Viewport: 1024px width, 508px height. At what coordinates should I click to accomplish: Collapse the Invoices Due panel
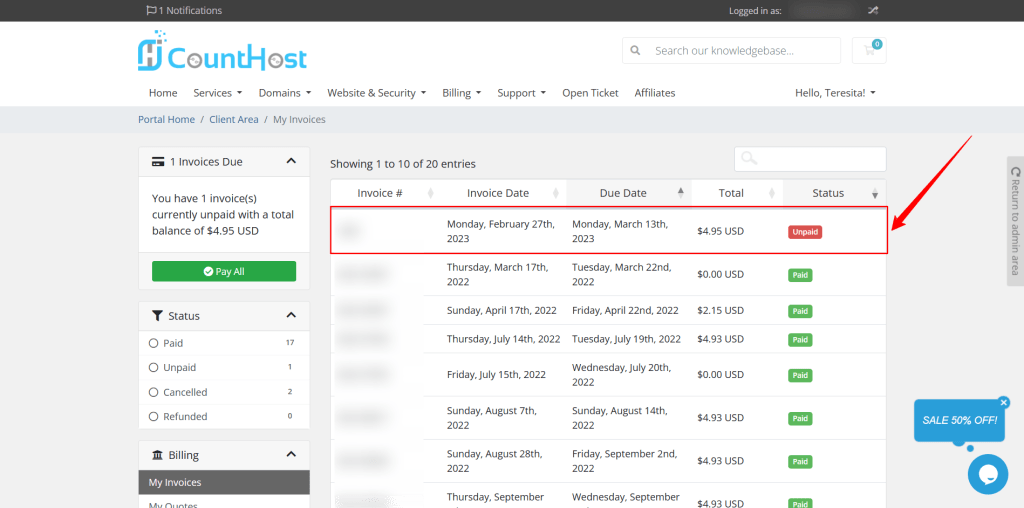coord(291,161)
